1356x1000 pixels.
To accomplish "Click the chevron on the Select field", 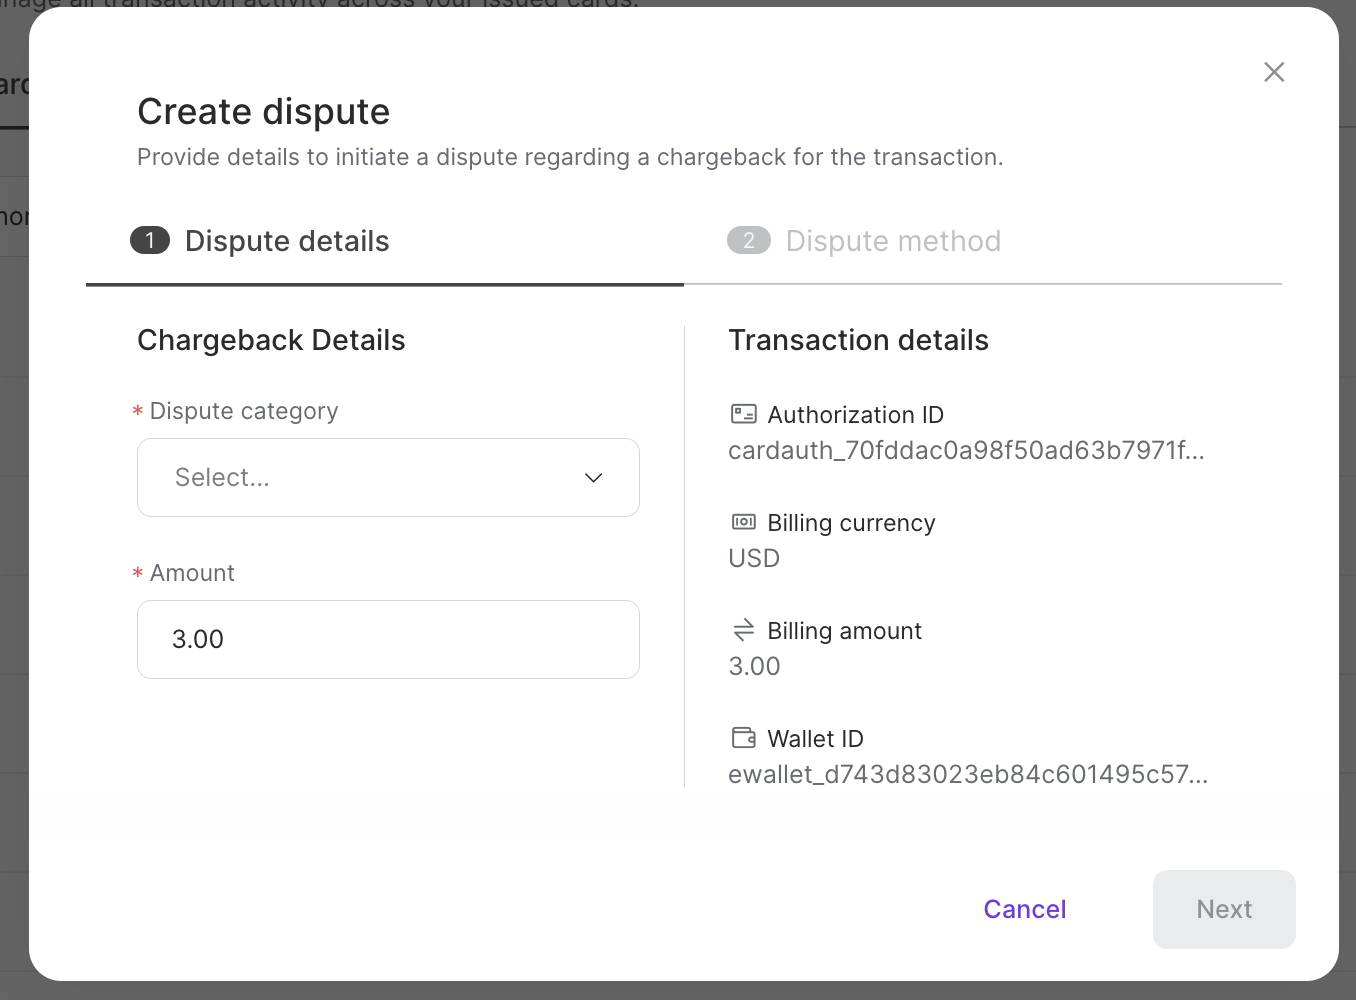I will tap(593, 478).
